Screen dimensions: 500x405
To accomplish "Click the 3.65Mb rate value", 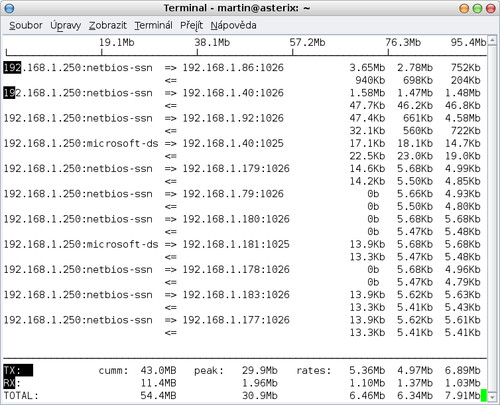I will (367, 68).
